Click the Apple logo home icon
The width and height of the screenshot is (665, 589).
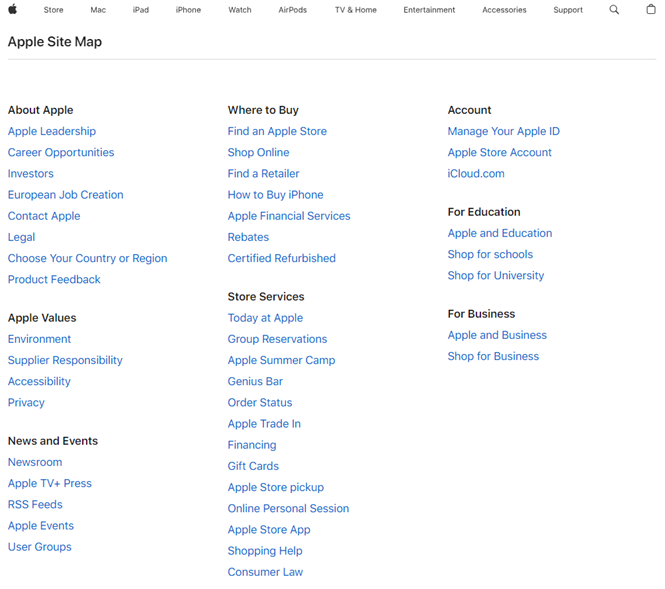coord(13,9)
